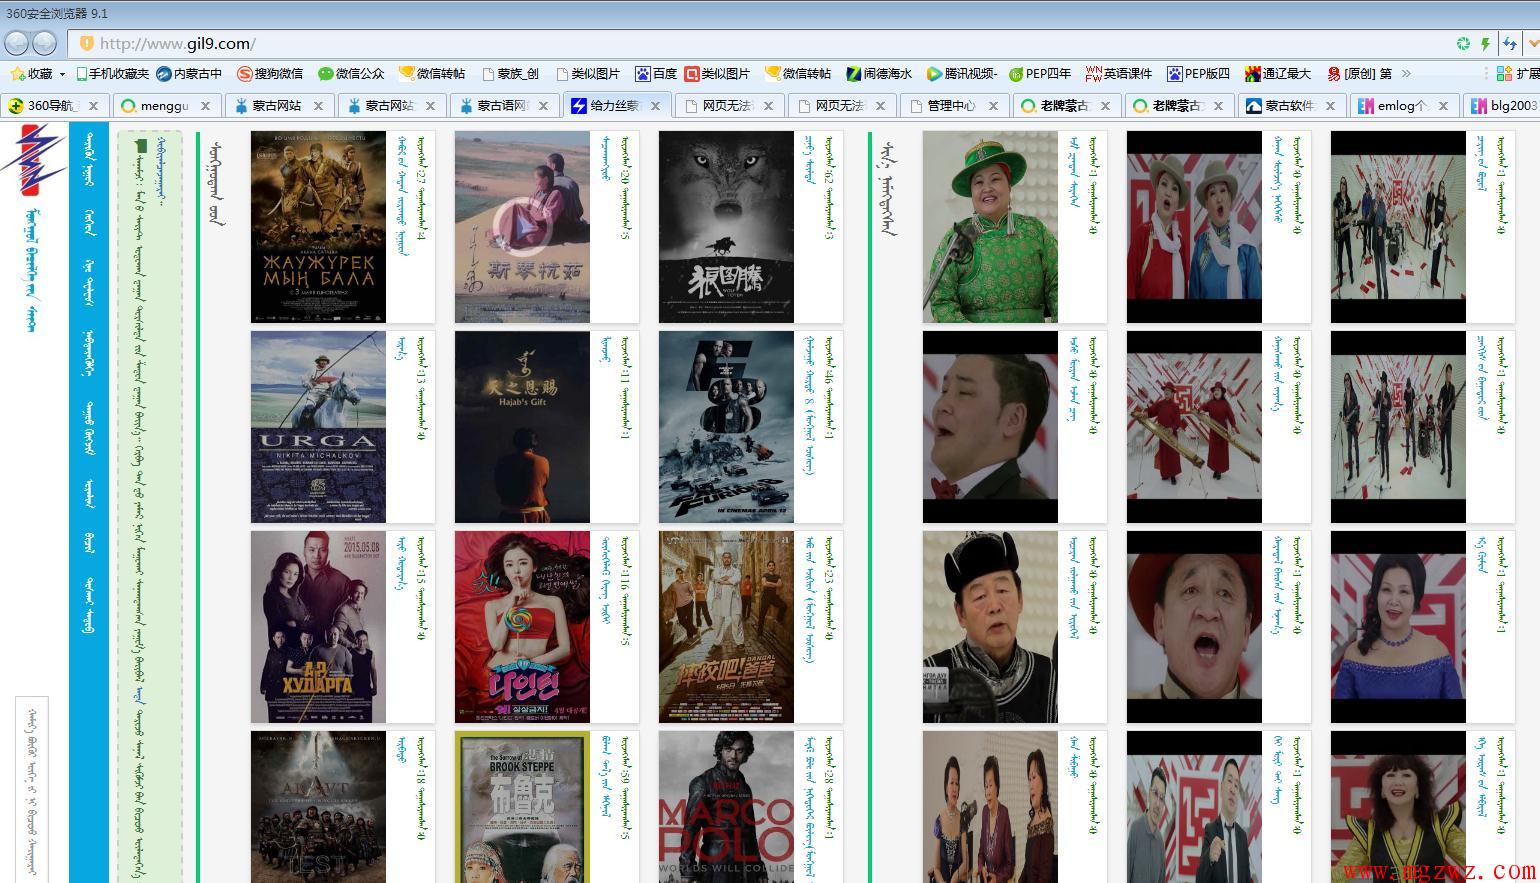
Task: Open the URGA movie poster
Action: (318, 427)
